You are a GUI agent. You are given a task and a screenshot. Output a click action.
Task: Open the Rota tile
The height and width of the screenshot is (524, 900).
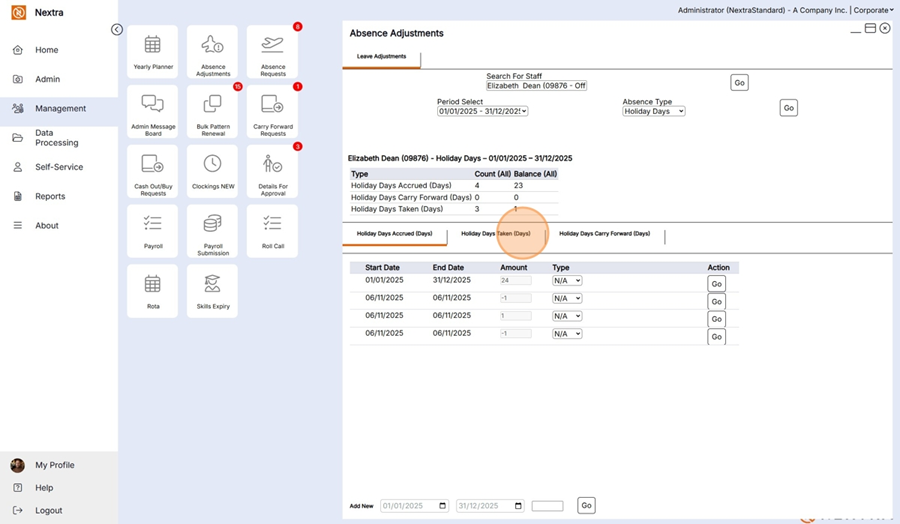tap(152, 290)
